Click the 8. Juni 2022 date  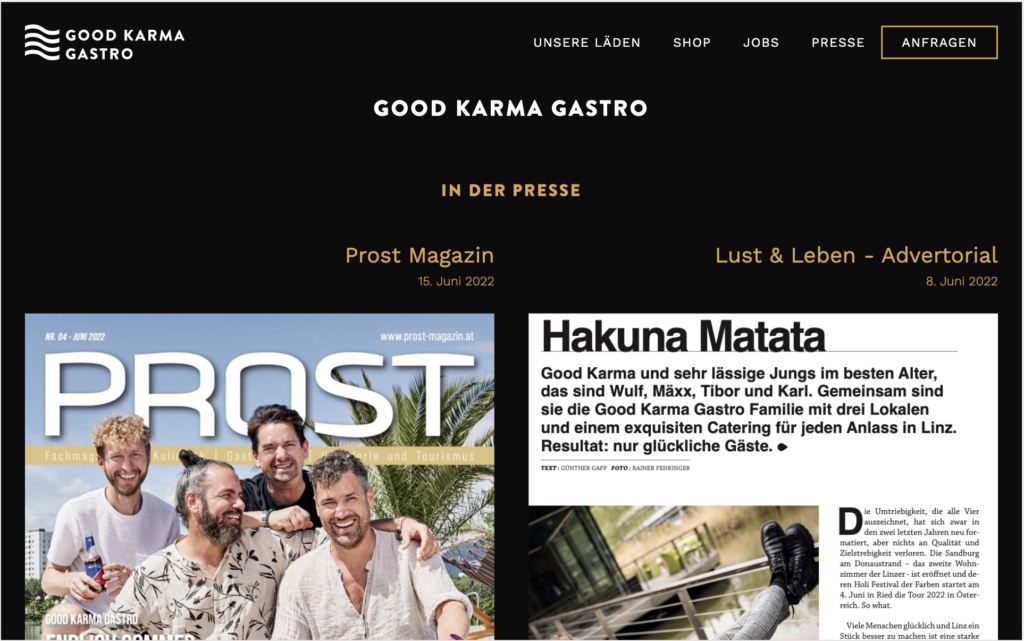(x=961, y=281)
